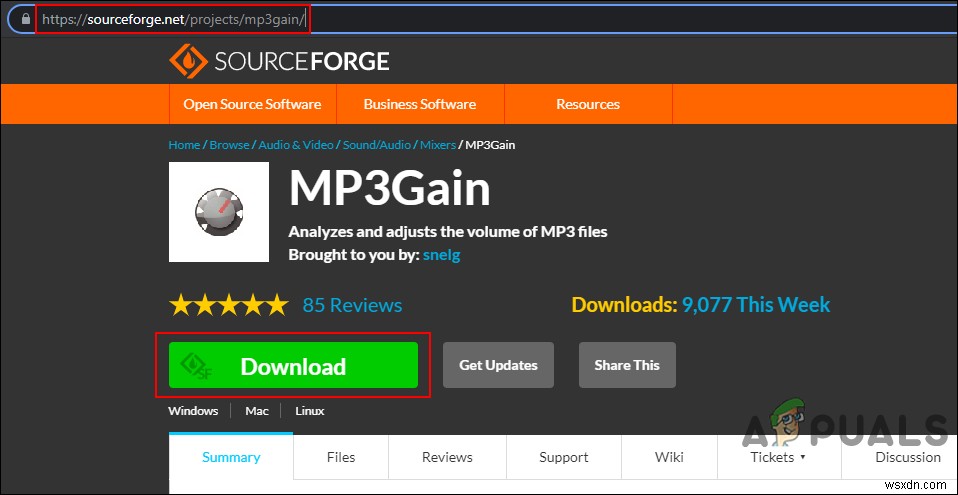
Task: Open the Sound/Audio breadcrumb category
Action: (x=376, y=145)
